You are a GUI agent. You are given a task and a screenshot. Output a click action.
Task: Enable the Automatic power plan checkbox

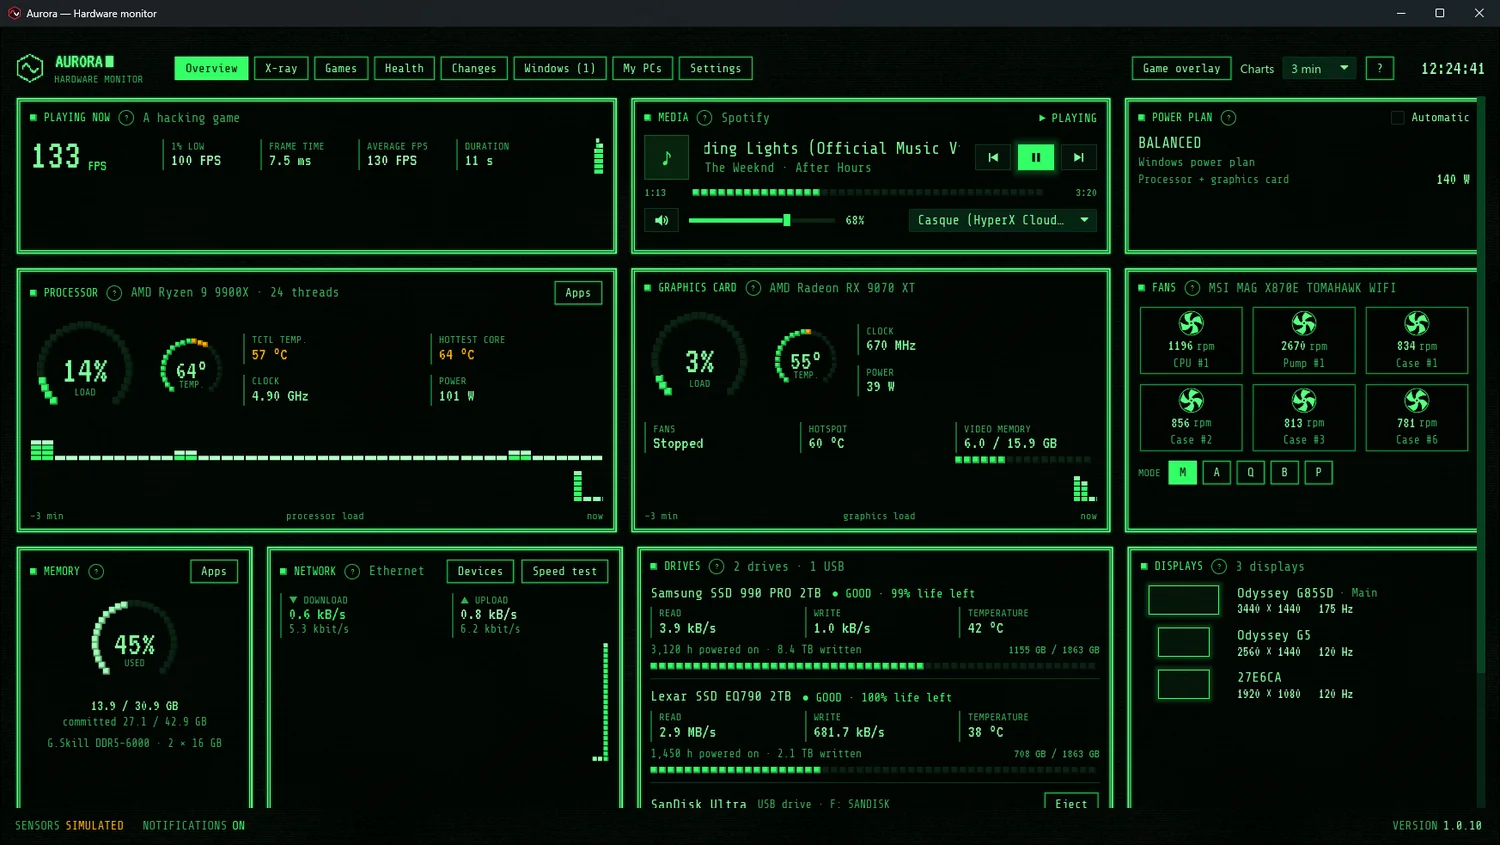click(1398, 118)
